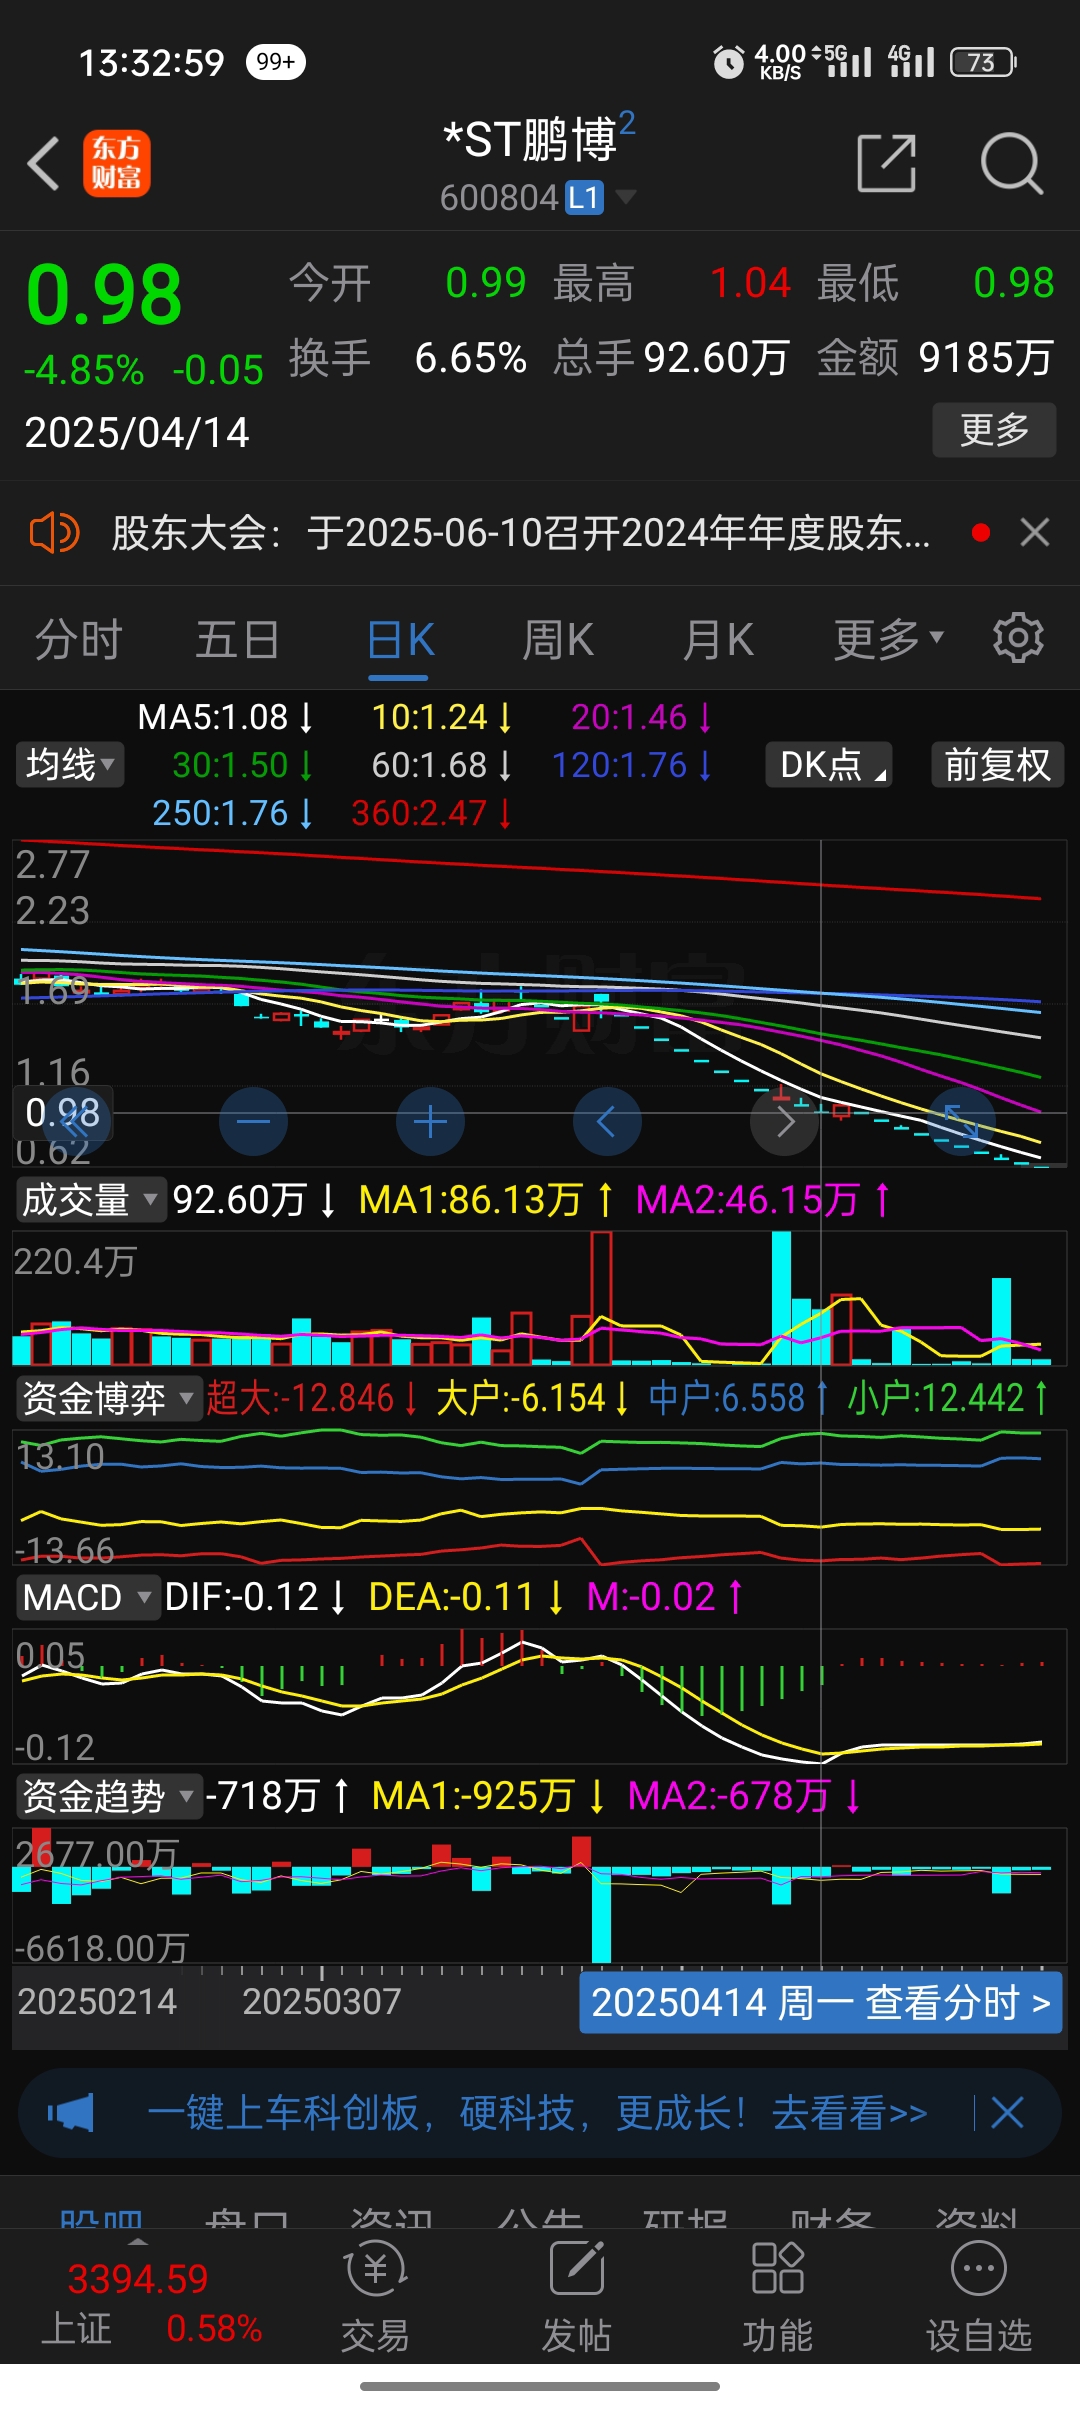Open the DK点 dropdown
This screenshot has height=2412, width=1080.
click(829, 765)
